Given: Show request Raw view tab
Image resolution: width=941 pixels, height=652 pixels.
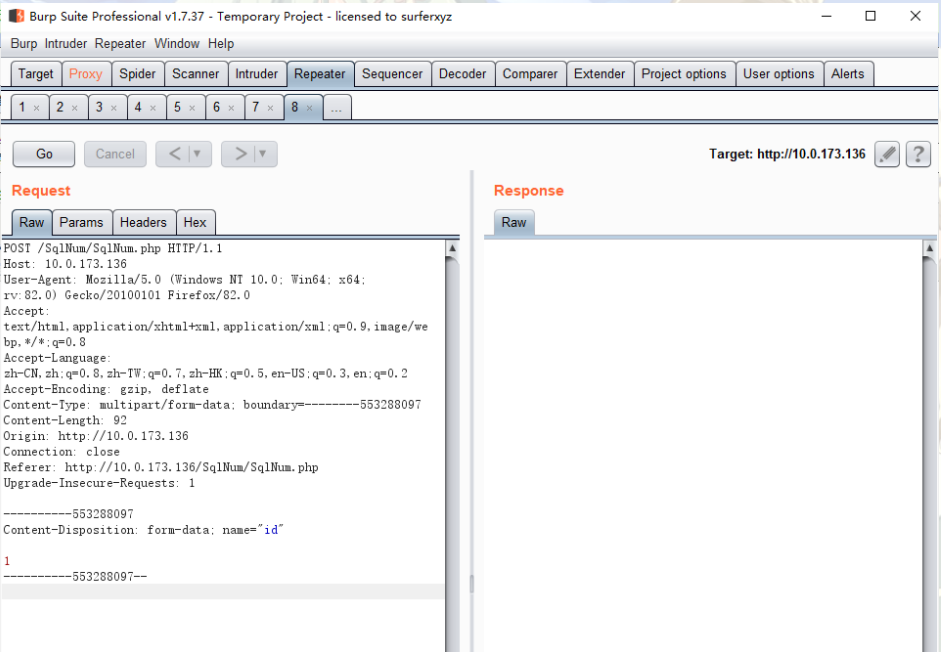Looking at the screenshot, I should click(x=32, y=223).
